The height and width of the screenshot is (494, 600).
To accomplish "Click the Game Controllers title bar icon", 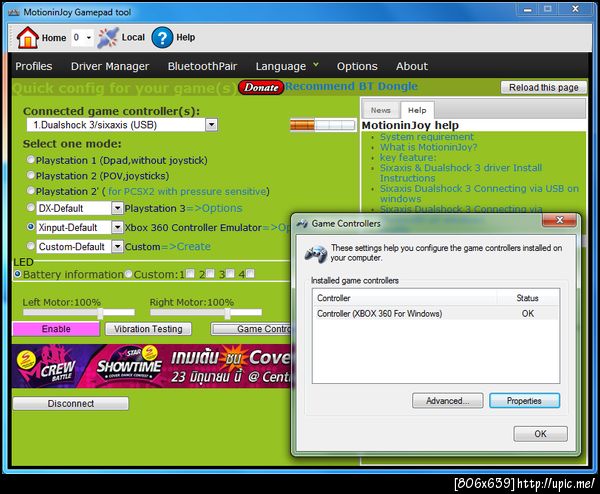I will (302, 223).
